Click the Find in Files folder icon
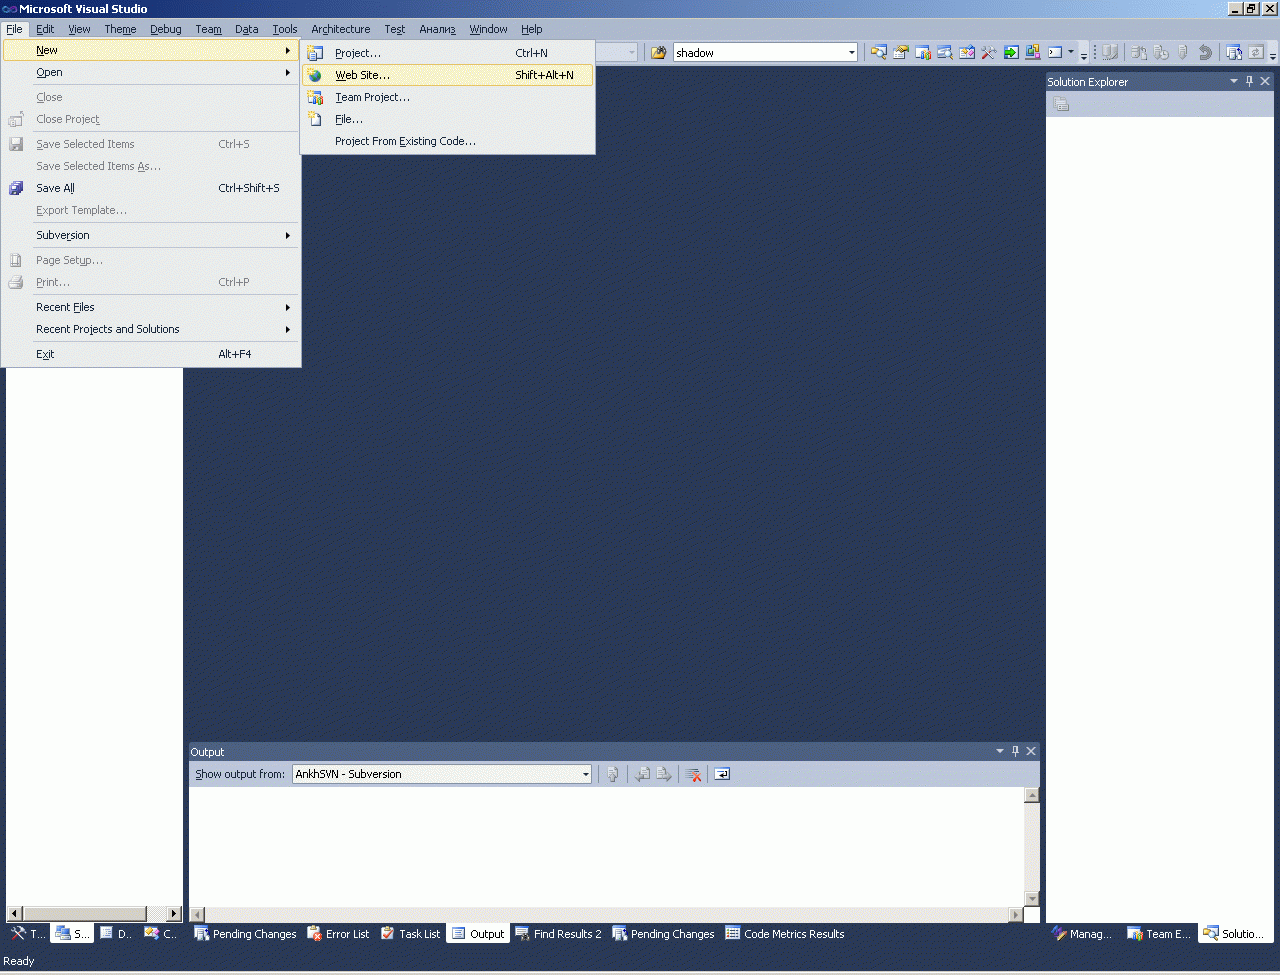Image resolution: width=1280 pixels, height=975 pixels. 658,52
